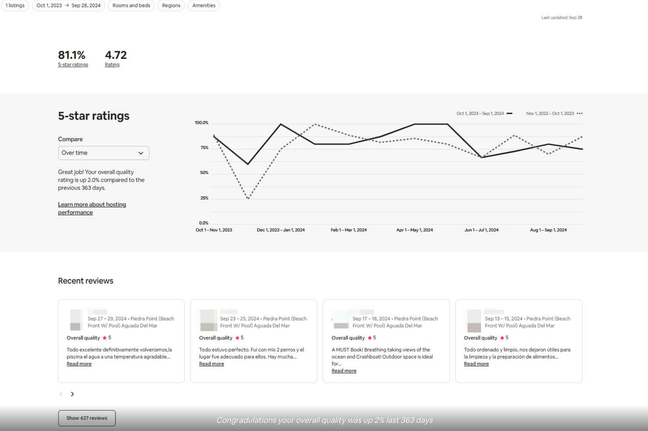Open 'Learn more about hosting performance' link
The width and height of the screenshot is (648, 431).
[92, 208]
